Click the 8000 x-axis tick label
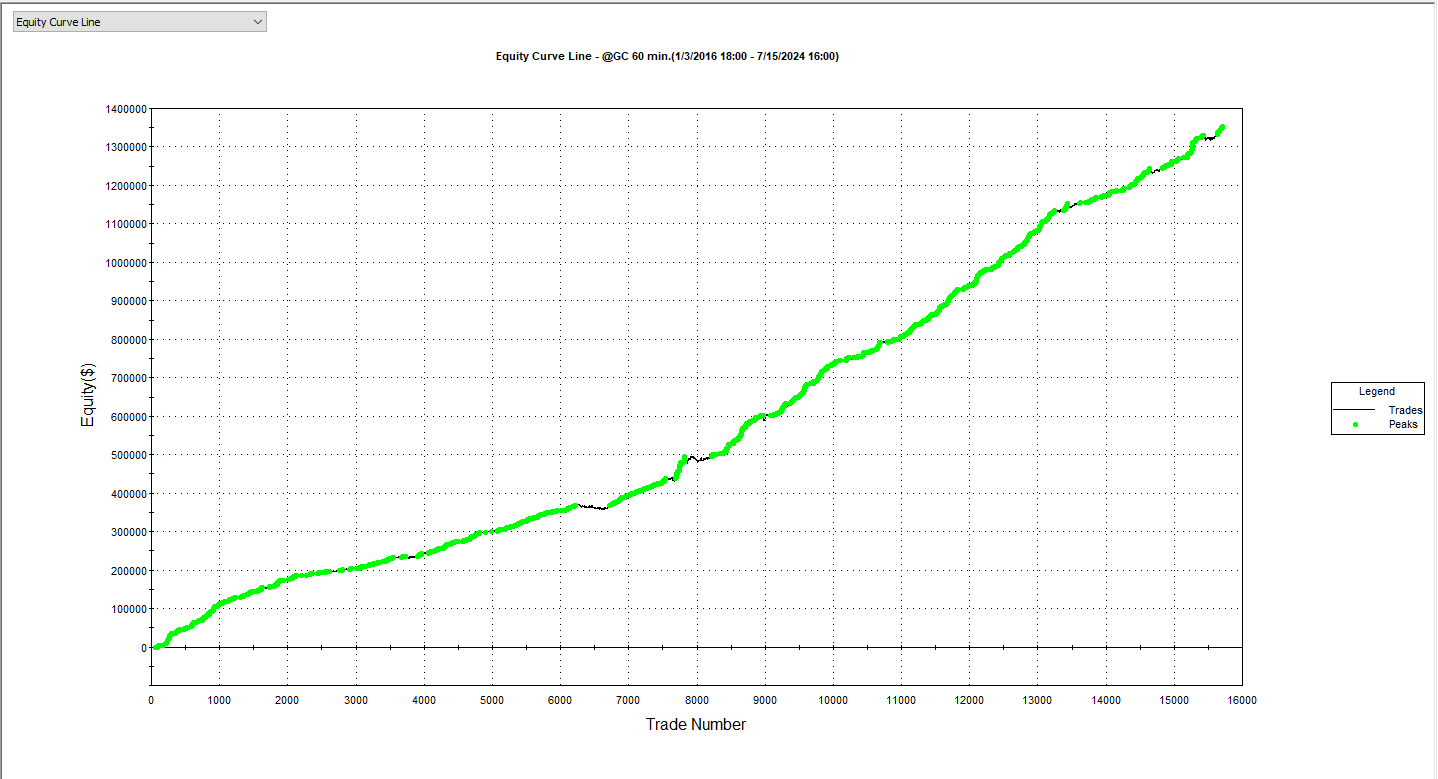Viewport: 1438px width, 779px height. [696, 700]
